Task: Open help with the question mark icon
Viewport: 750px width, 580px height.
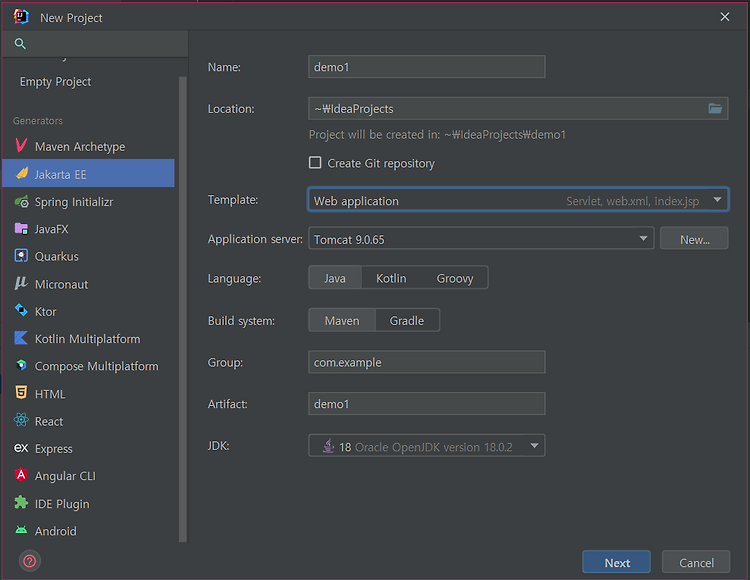Action: (30, 561)
